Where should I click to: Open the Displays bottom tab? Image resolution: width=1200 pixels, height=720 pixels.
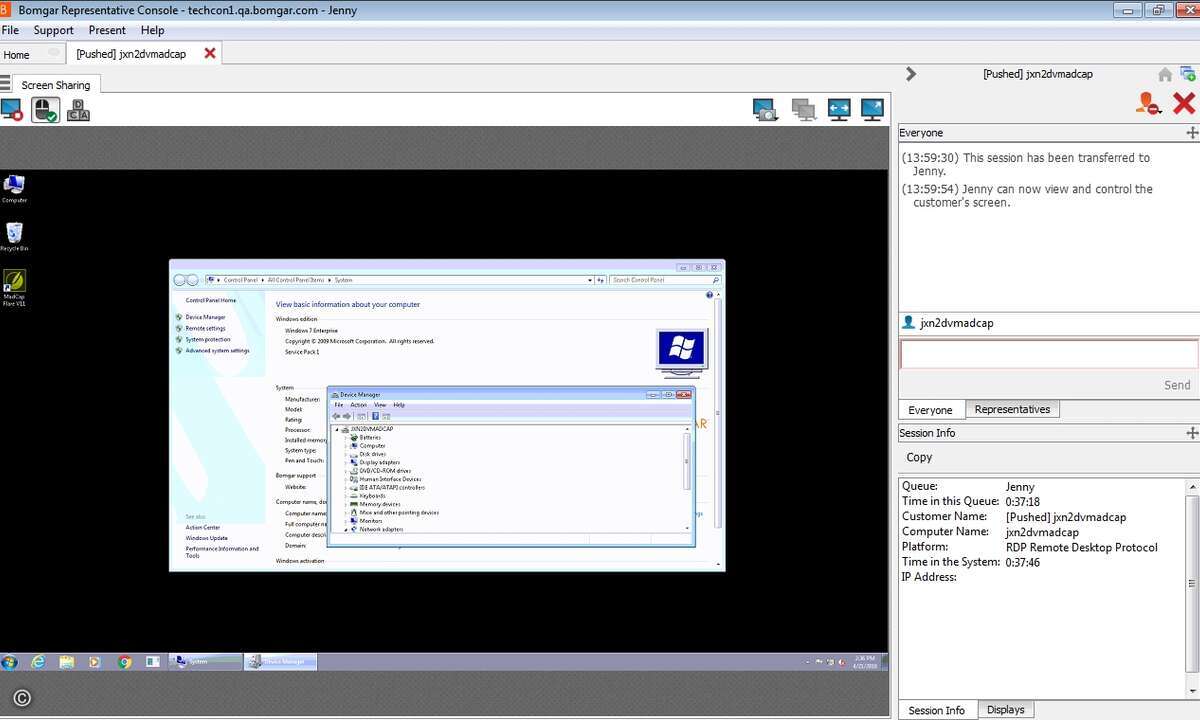click(1005, 710)
